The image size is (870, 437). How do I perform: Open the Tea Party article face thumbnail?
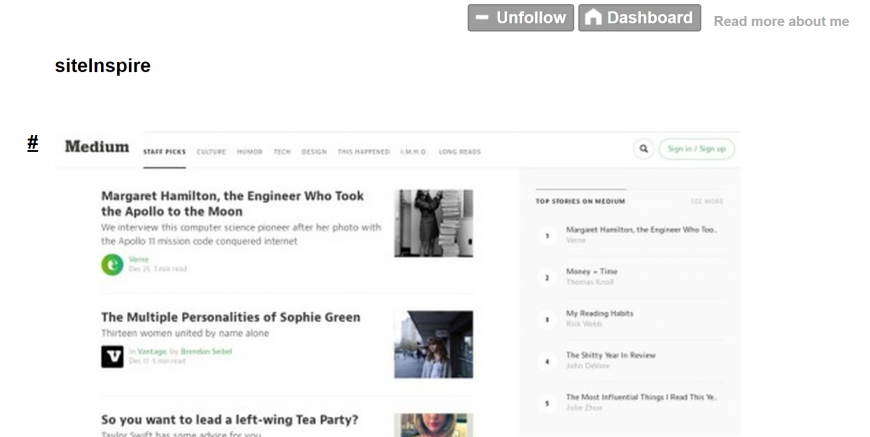[434, 425]
